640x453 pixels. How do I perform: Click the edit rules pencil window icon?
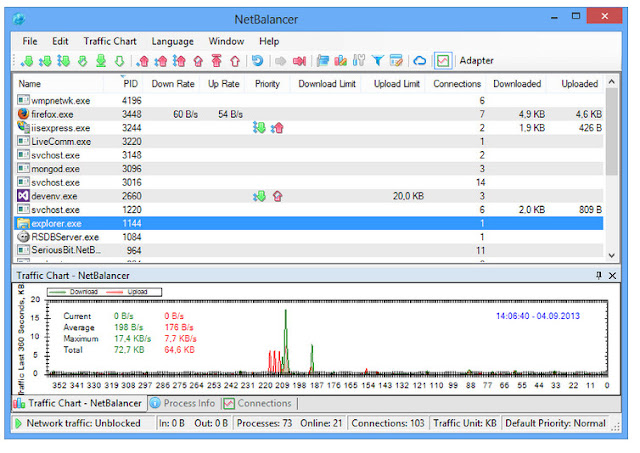pyautogui.click(x=396, y=61)
